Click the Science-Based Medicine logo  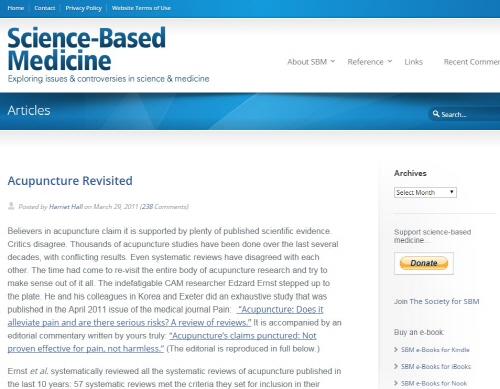(86, 49)
